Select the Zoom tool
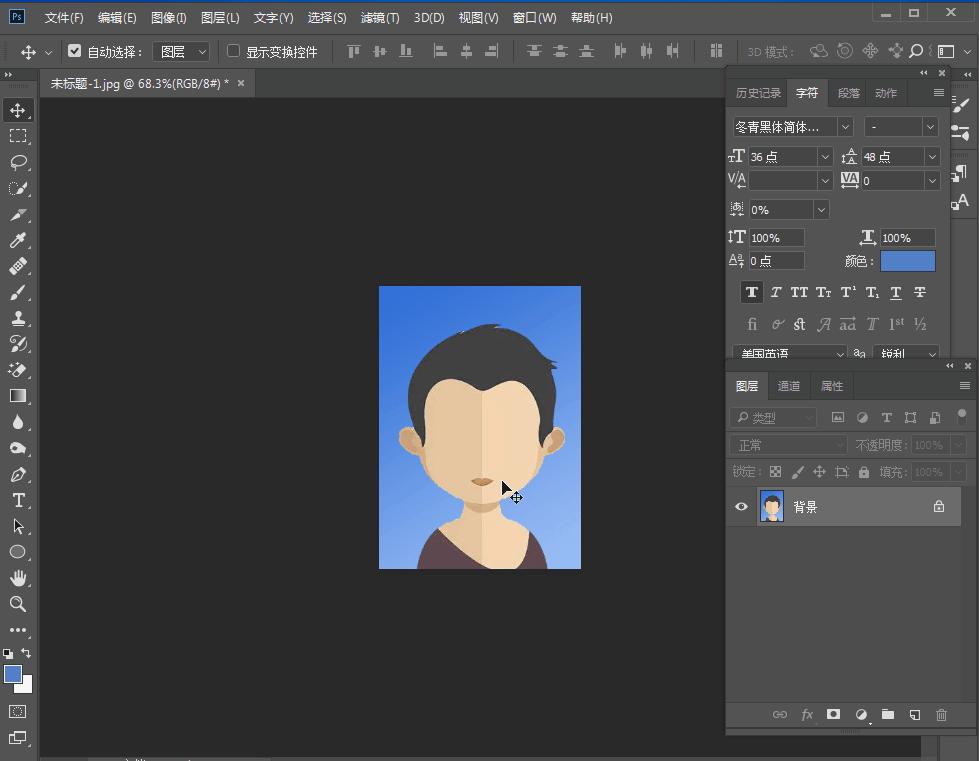Screen dimensions: 979x761 tap(18, 604)
